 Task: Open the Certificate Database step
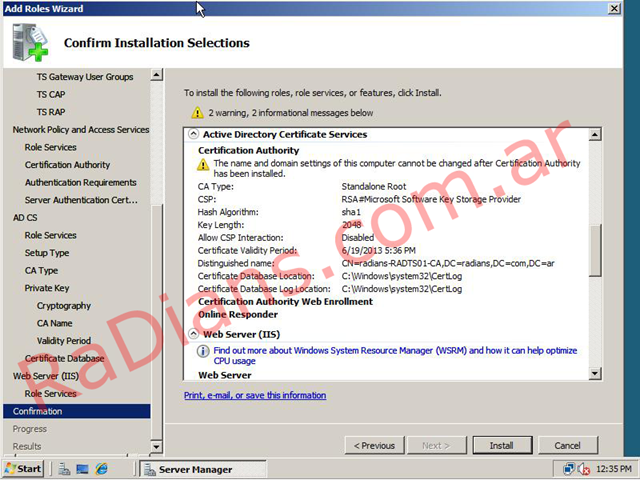point(64,358)
